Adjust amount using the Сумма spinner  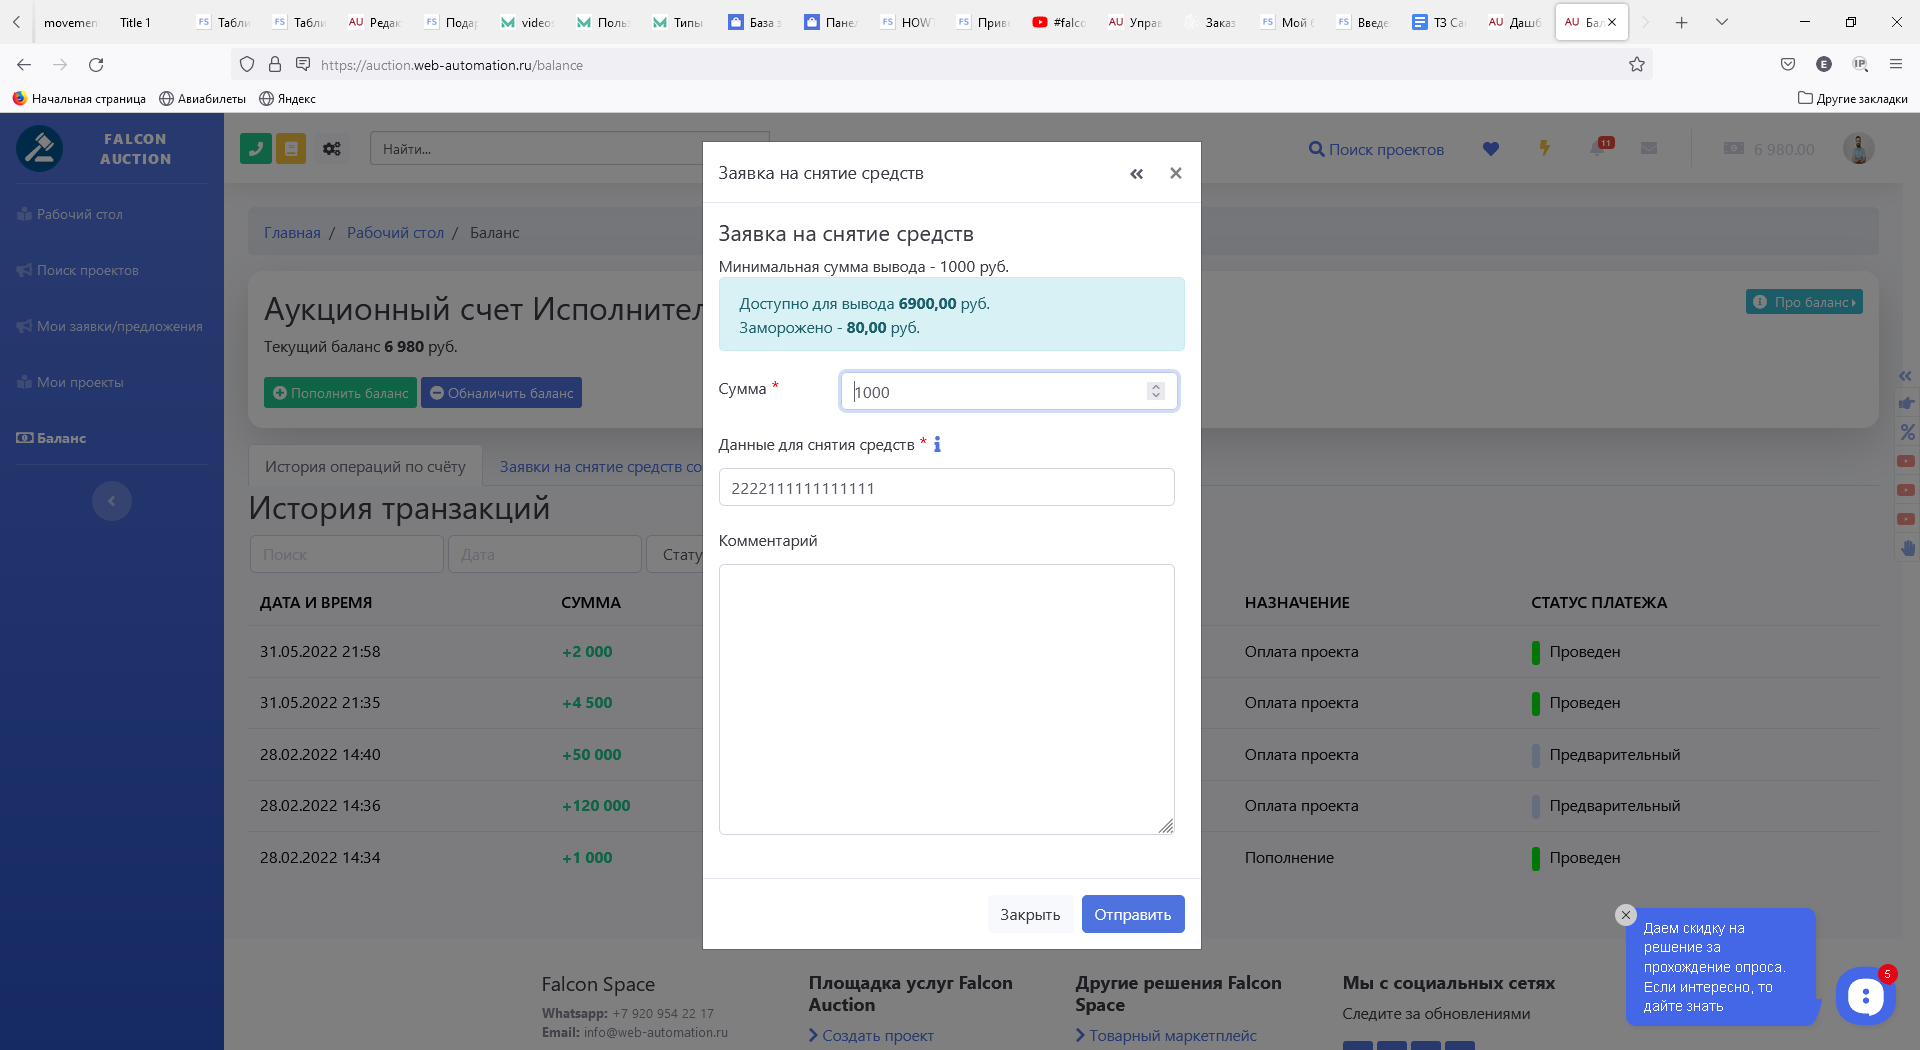[1156, 391]
